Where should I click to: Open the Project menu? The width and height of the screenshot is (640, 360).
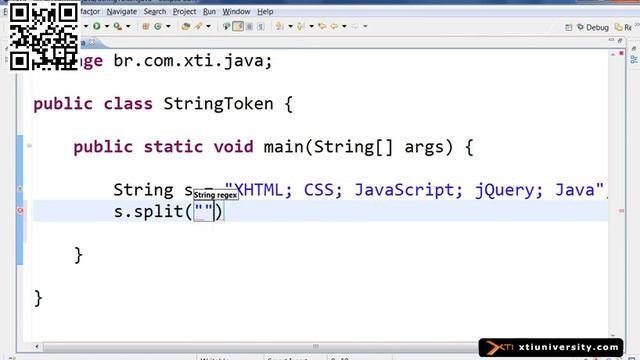(x=184, y=11)
